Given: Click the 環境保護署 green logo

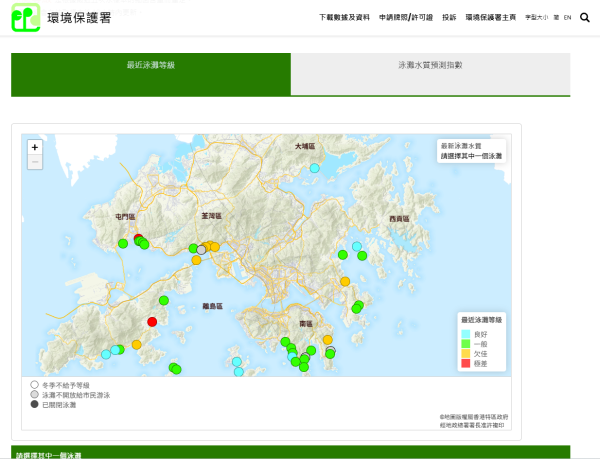Looking at the screenshot, I should tap(26, 18).
